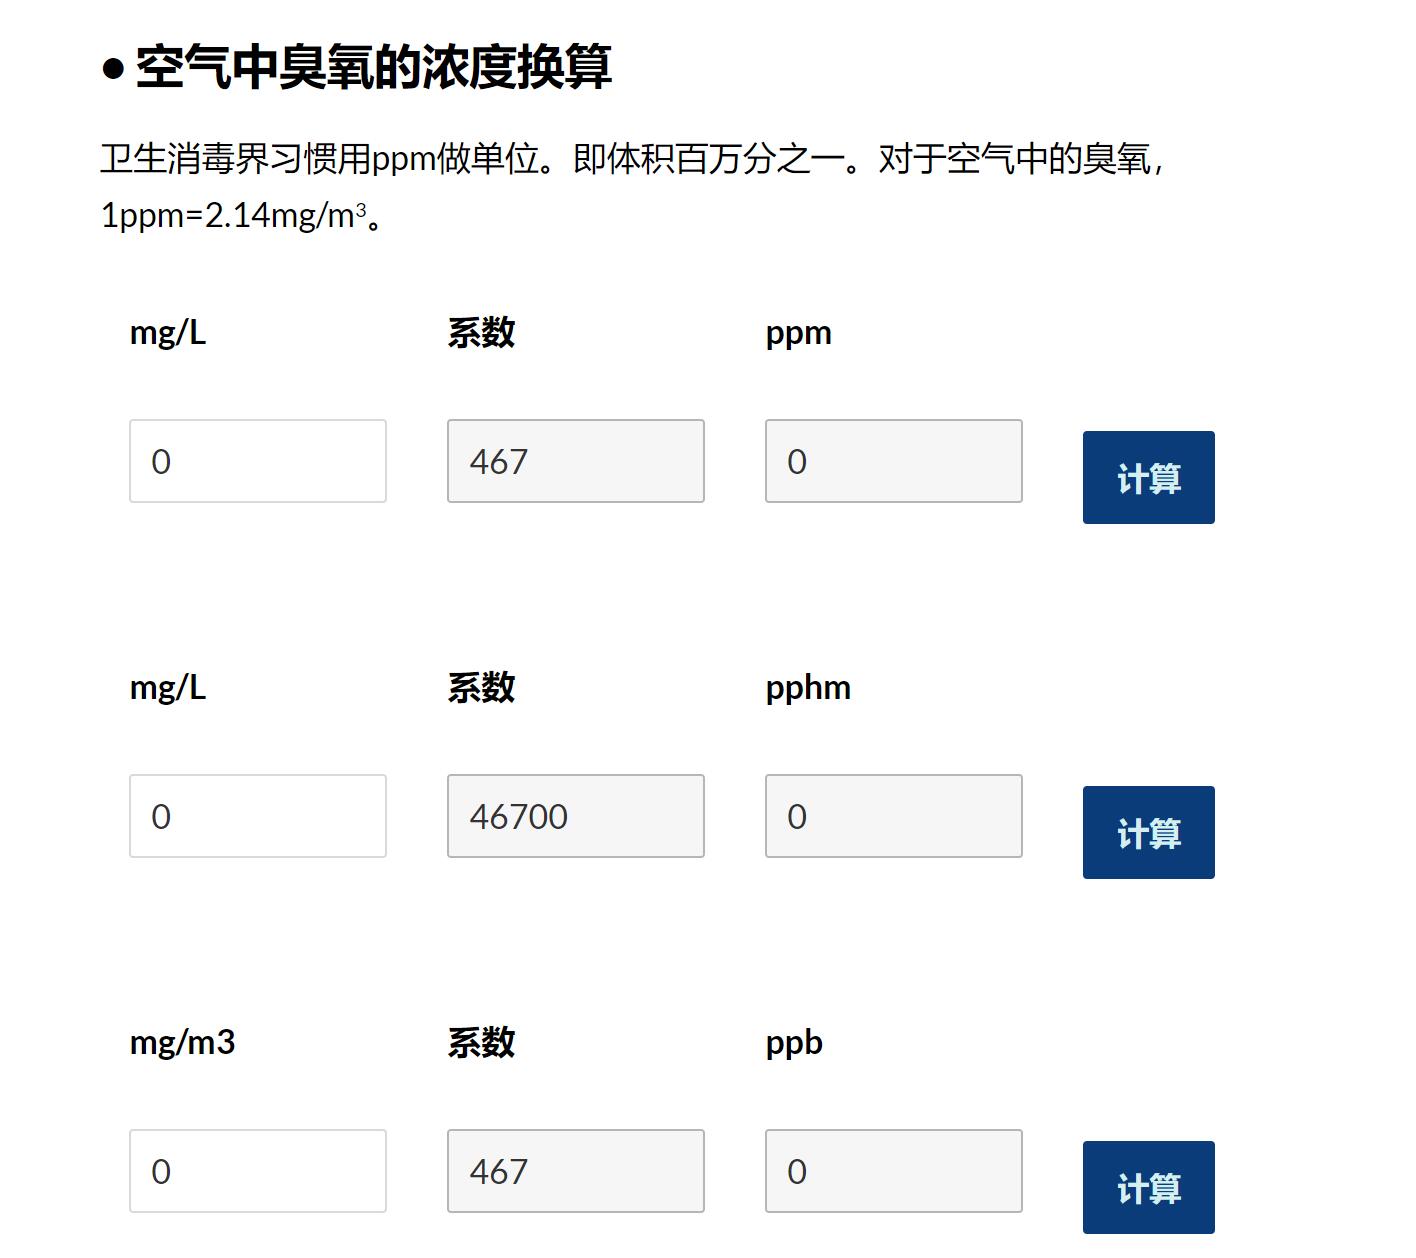Click the pphm column label

coord(807,688)
